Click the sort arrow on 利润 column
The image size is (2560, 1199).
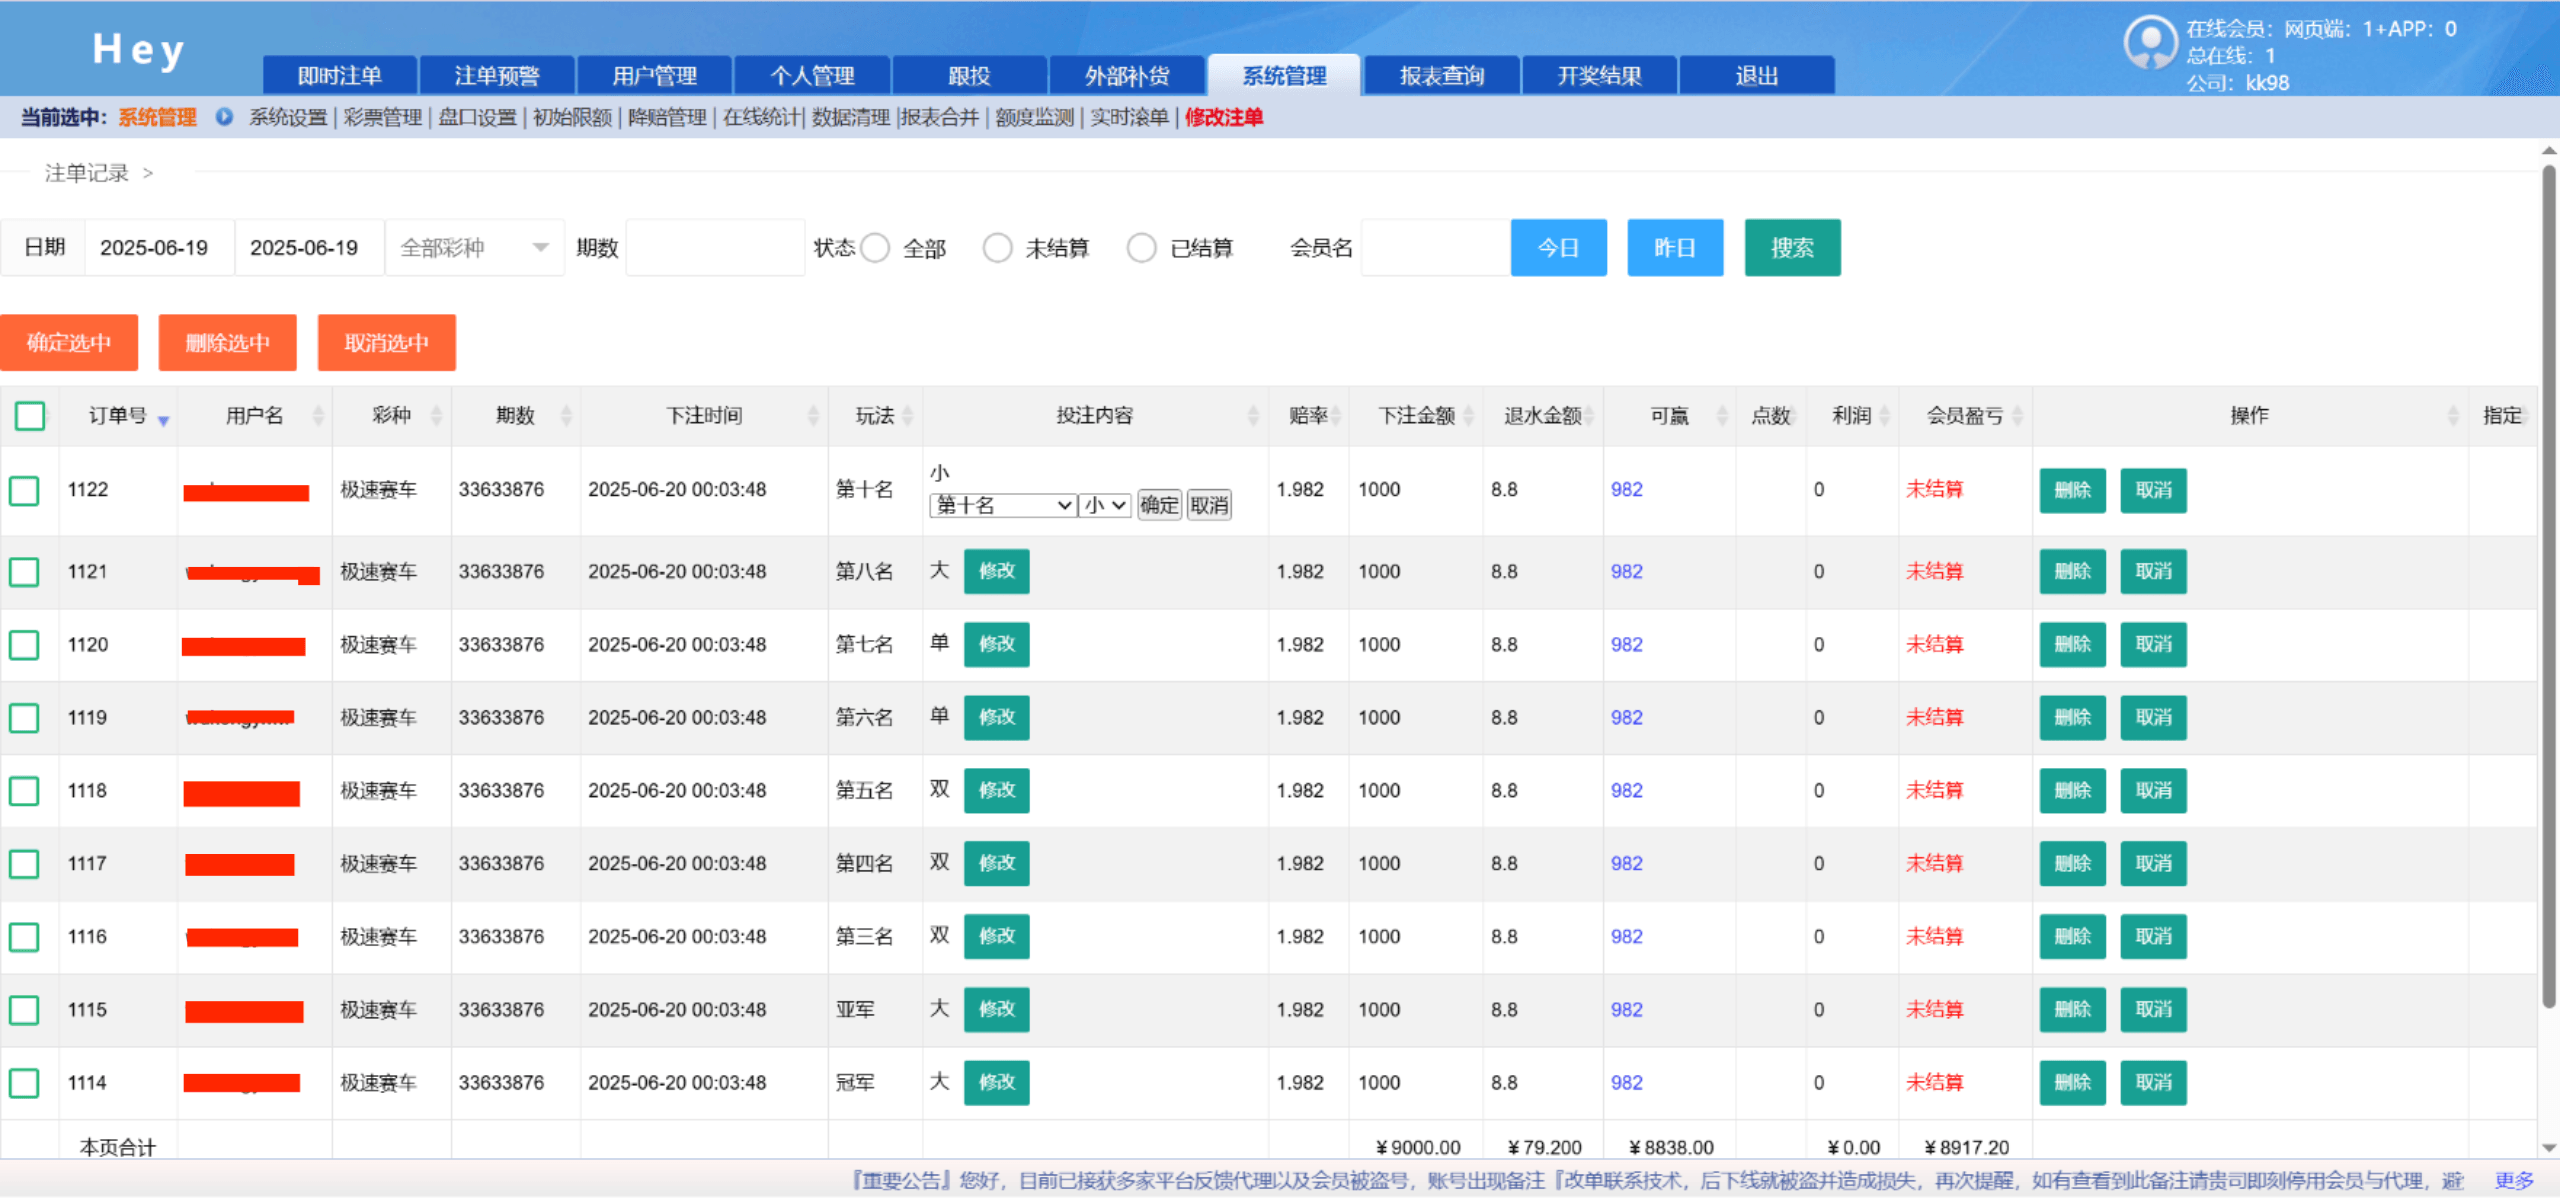(x=1885, y=415)
